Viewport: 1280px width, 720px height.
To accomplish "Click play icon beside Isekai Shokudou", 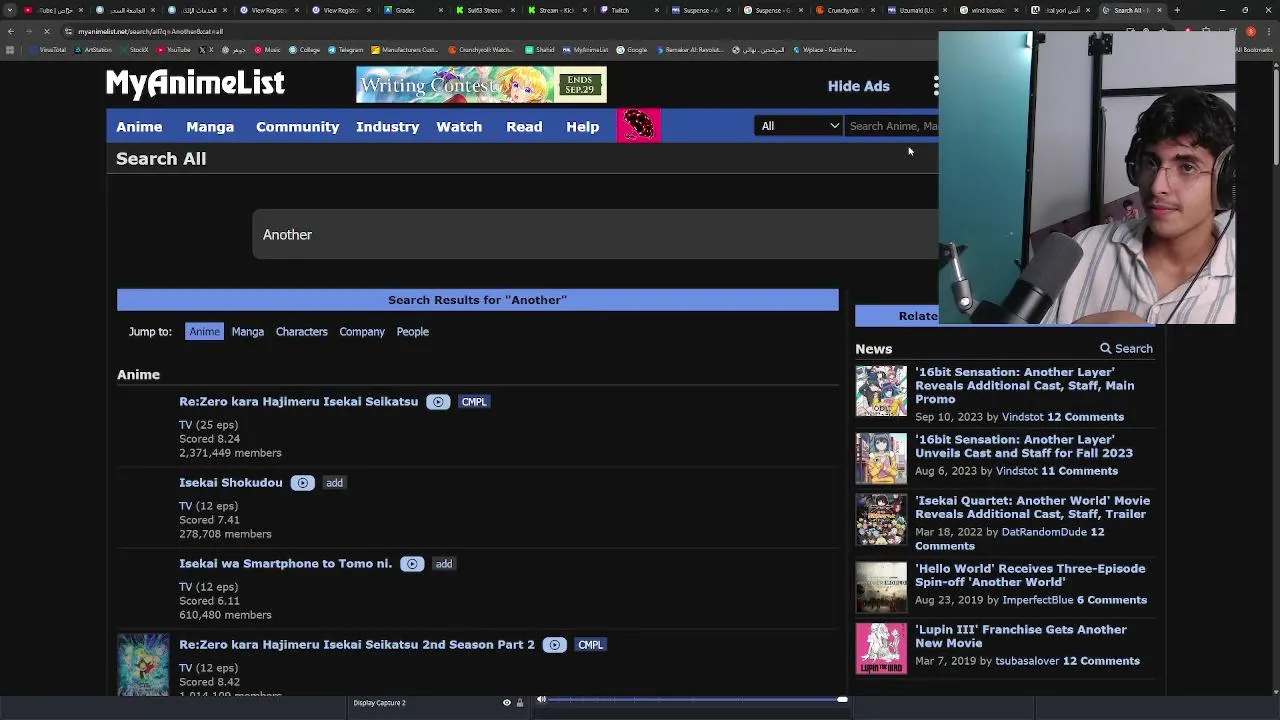I will [x=302, y=482].
